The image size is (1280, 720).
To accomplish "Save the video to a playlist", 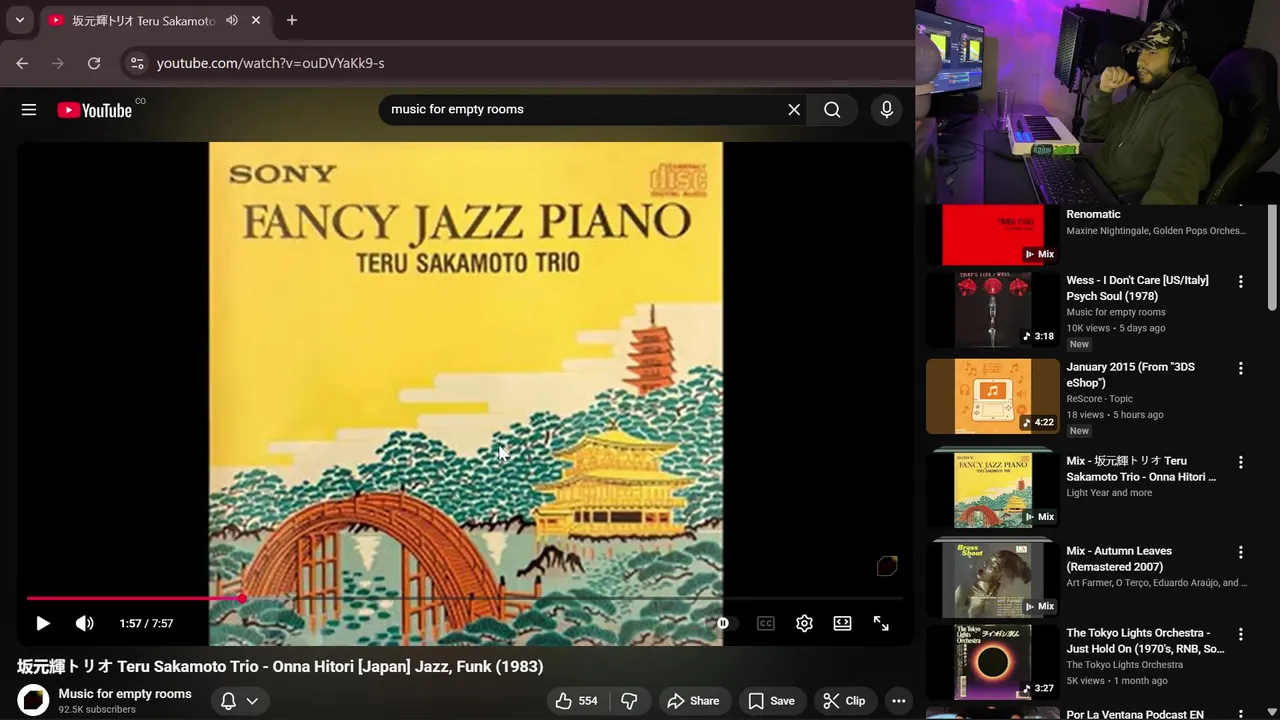I will [771, 701].
